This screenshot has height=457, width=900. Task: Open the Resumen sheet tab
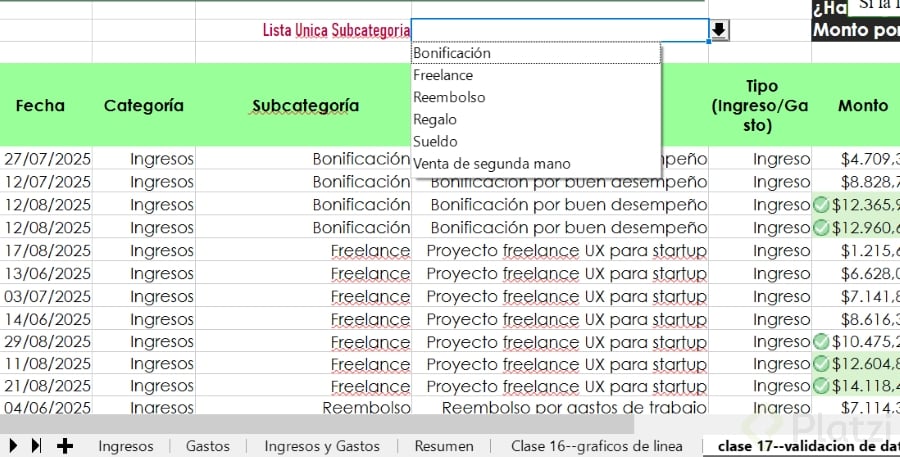click(x=444, y=446)
